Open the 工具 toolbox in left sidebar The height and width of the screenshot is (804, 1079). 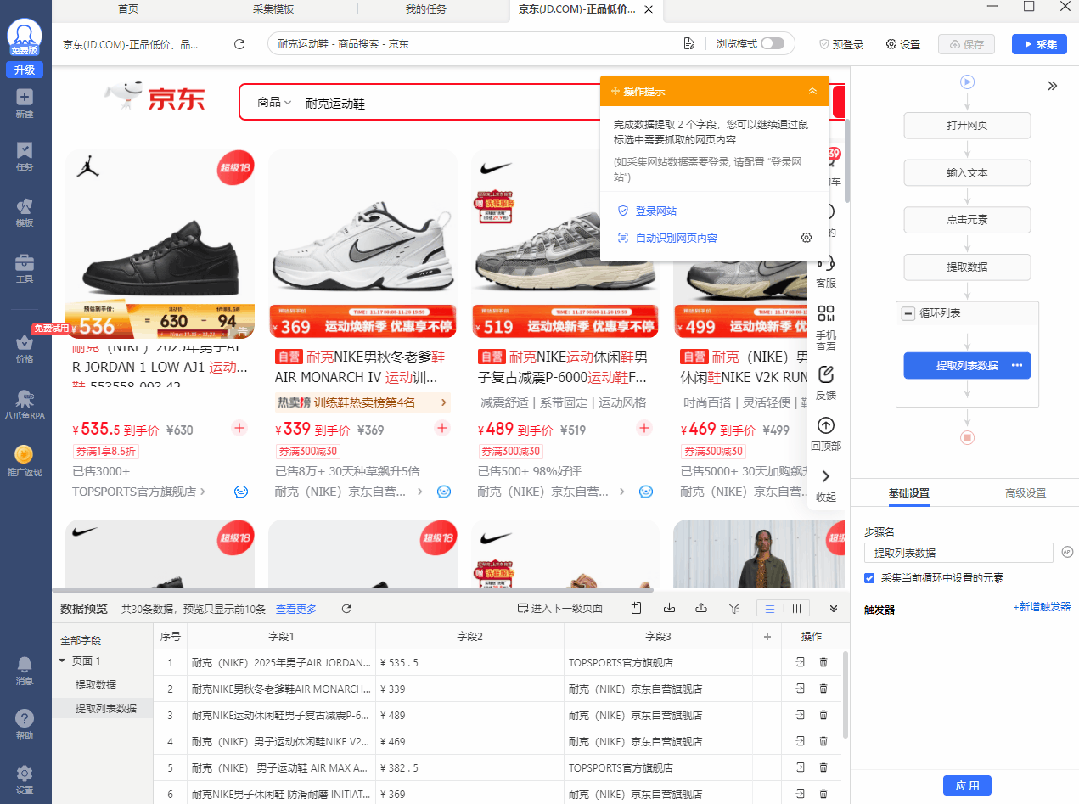coord(24,268)
